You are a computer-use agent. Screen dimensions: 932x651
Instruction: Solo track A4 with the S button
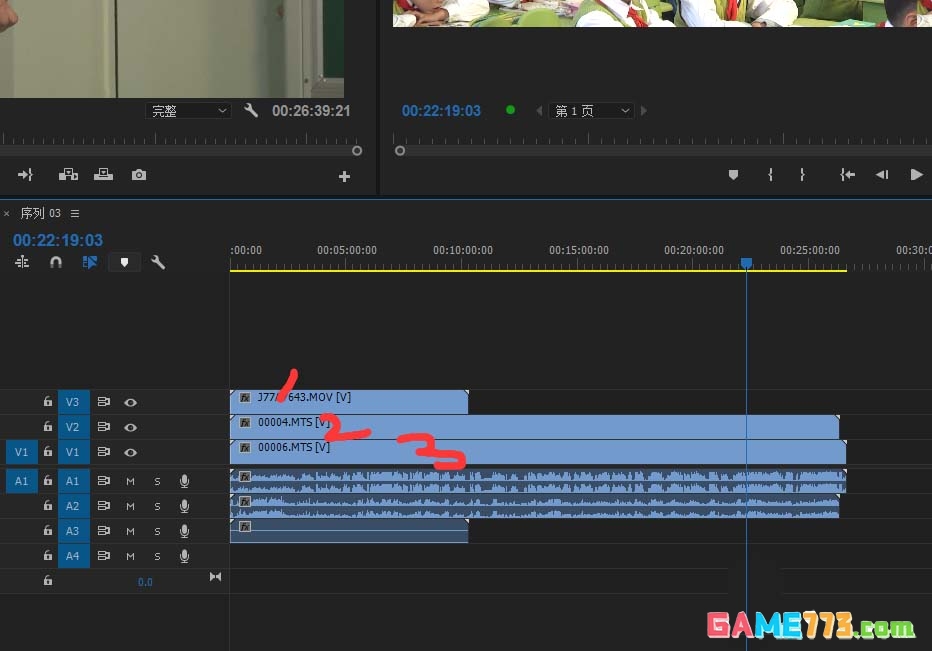158,556
